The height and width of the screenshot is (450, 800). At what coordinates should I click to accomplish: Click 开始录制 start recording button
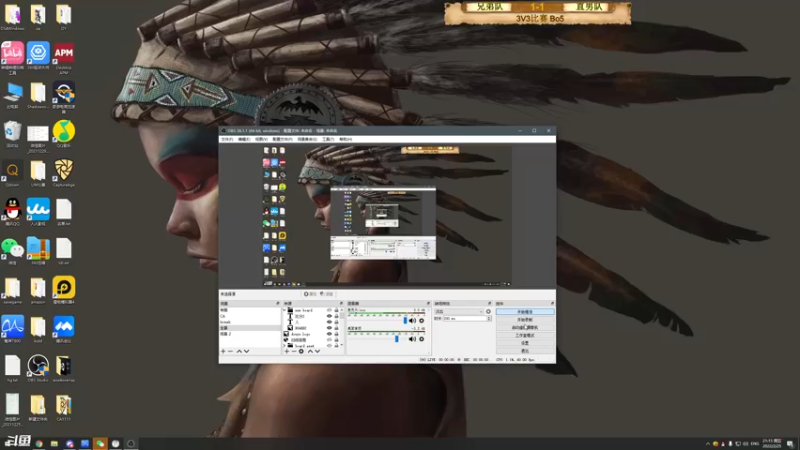pyautogui.click(x=525, y=319)
